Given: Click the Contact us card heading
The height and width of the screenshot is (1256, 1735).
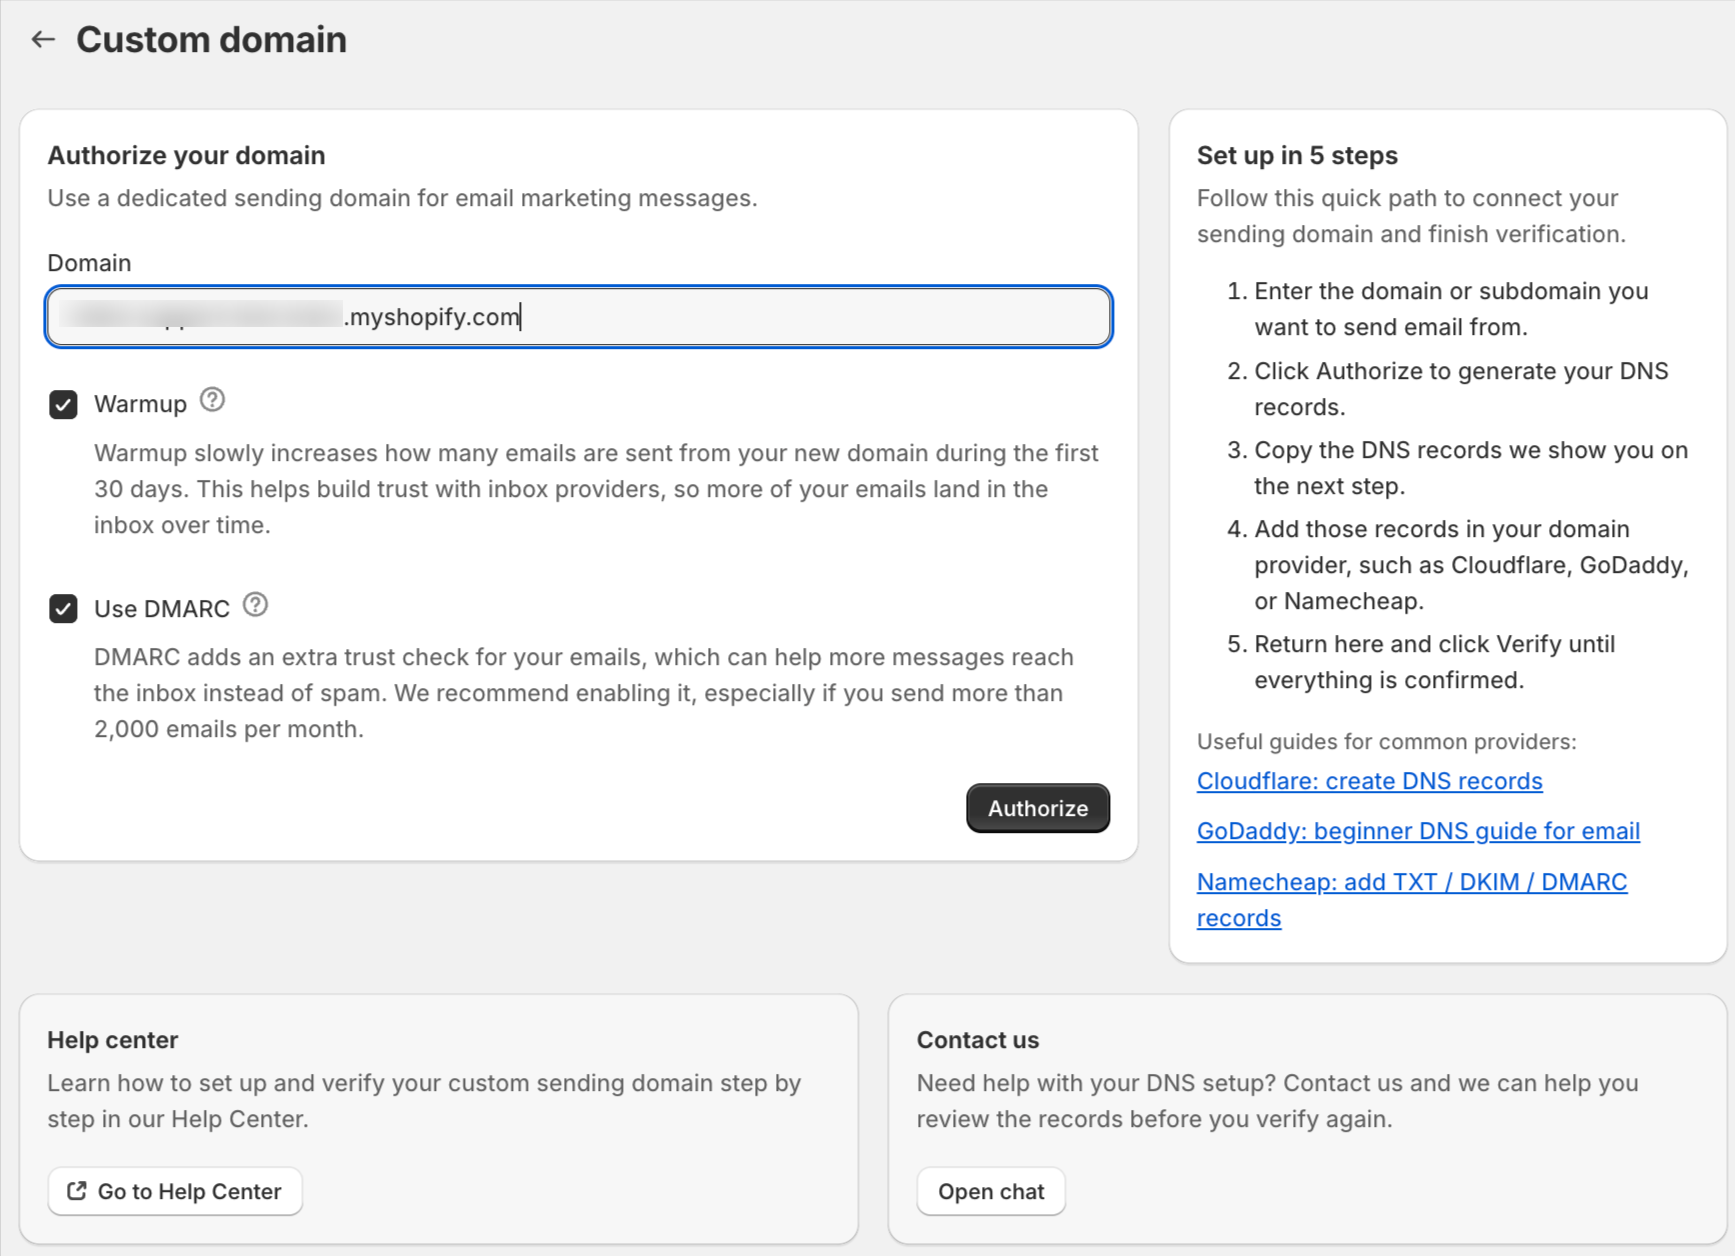Looking at the screenshot, I should click(977, 1040).
